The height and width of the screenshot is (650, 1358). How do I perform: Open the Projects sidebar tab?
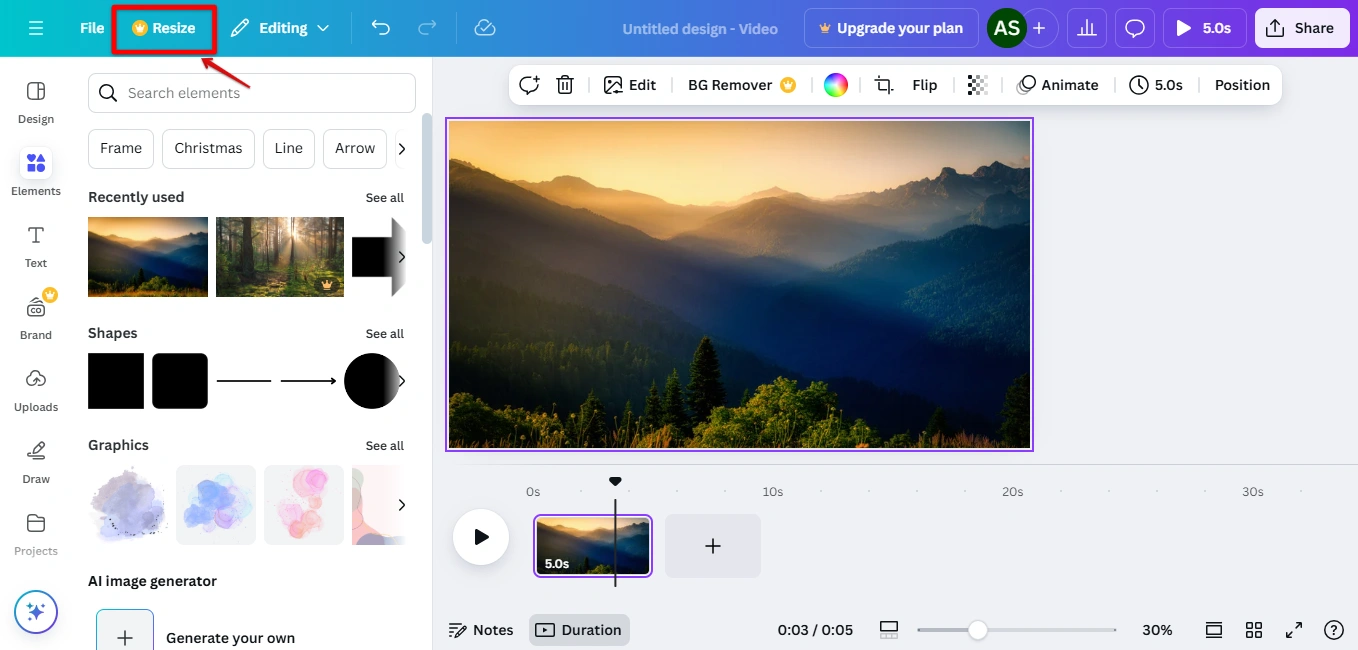coord(36,534)
